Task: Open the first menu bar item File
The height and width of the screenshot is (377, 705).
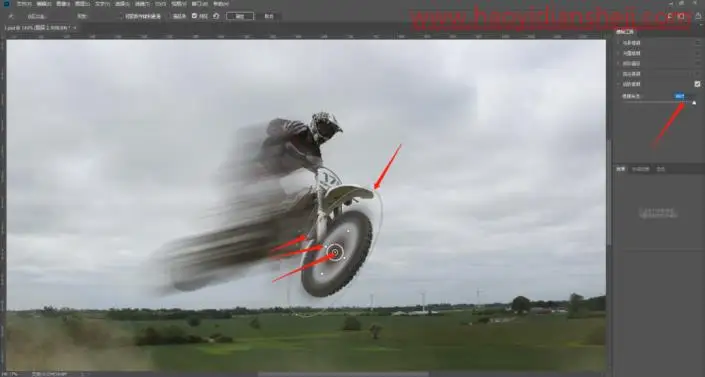Action: (x=24, y=4)
